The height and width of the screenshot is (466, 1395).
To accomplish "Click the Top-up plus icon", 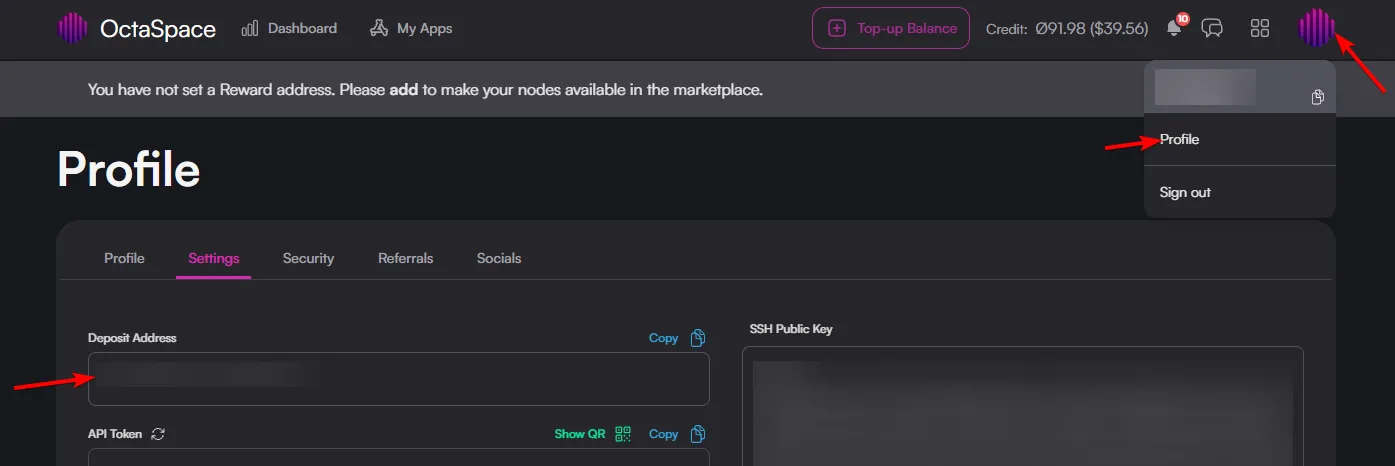I will click(838, 28).
